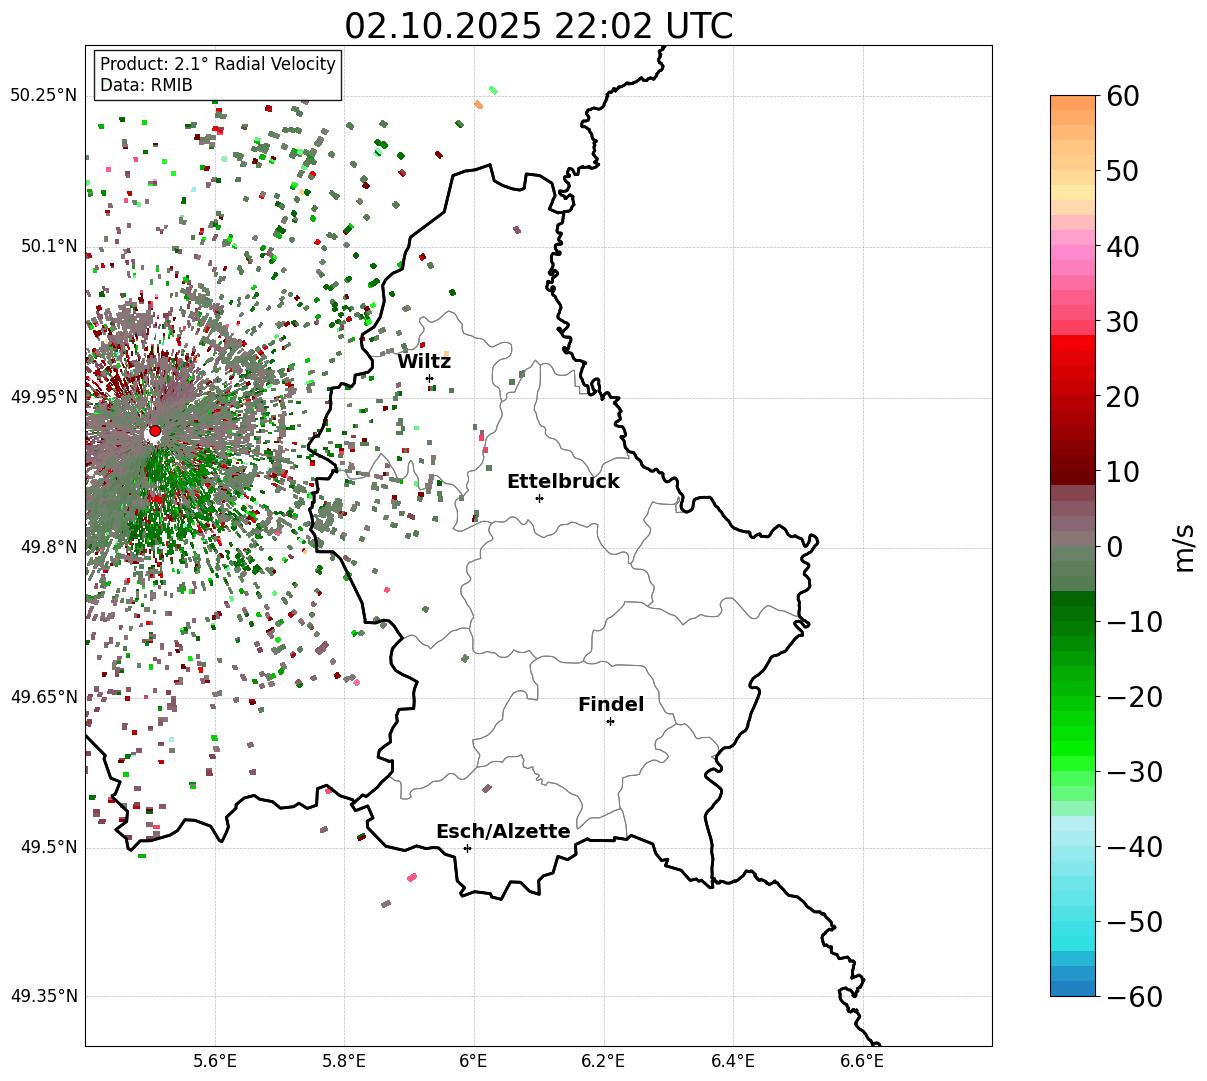This screenshot has width=1207, height=1081.
Task: Click the Esch/Alzette station label
Action: coord(503,832)
